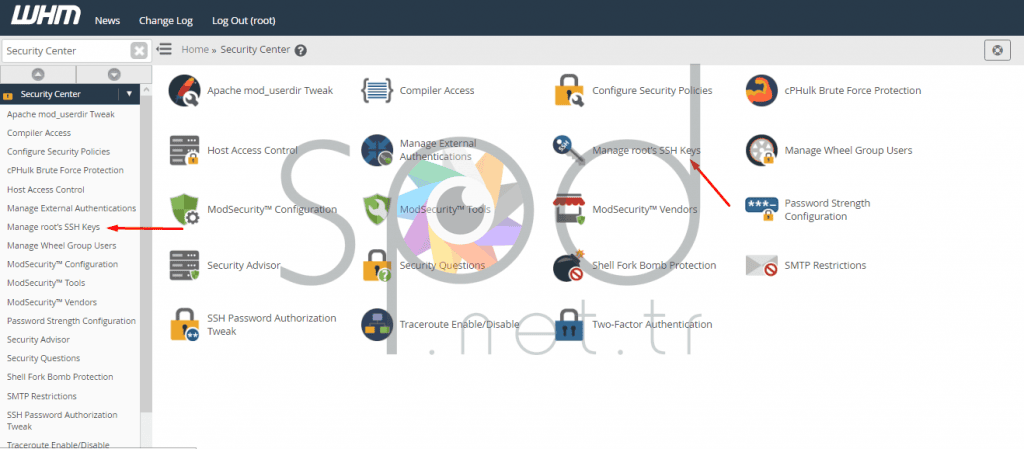Open Security Questions sidebar link
Viewport: 1024px width, 449px height.
point(44,358)
